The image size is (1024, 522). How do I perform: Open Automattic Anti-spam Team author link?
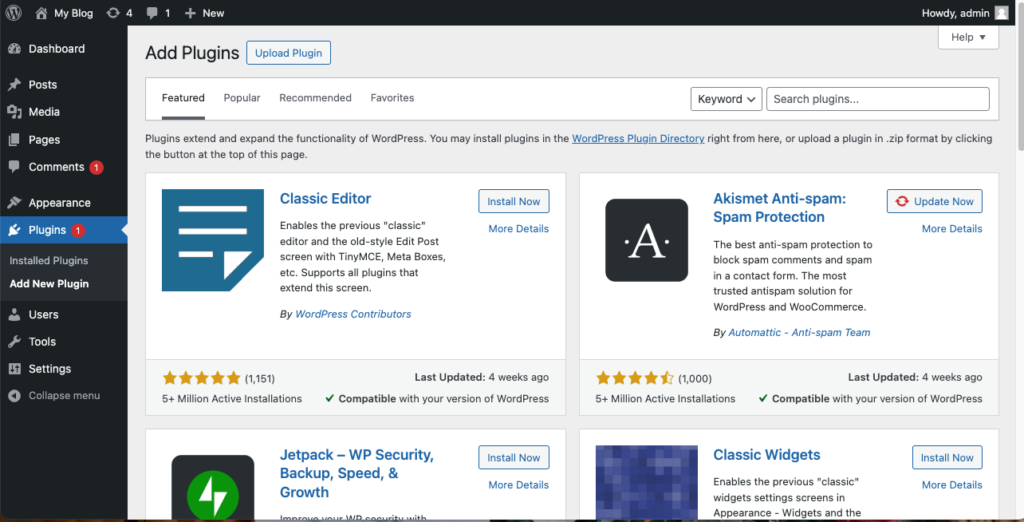[799, 333]
